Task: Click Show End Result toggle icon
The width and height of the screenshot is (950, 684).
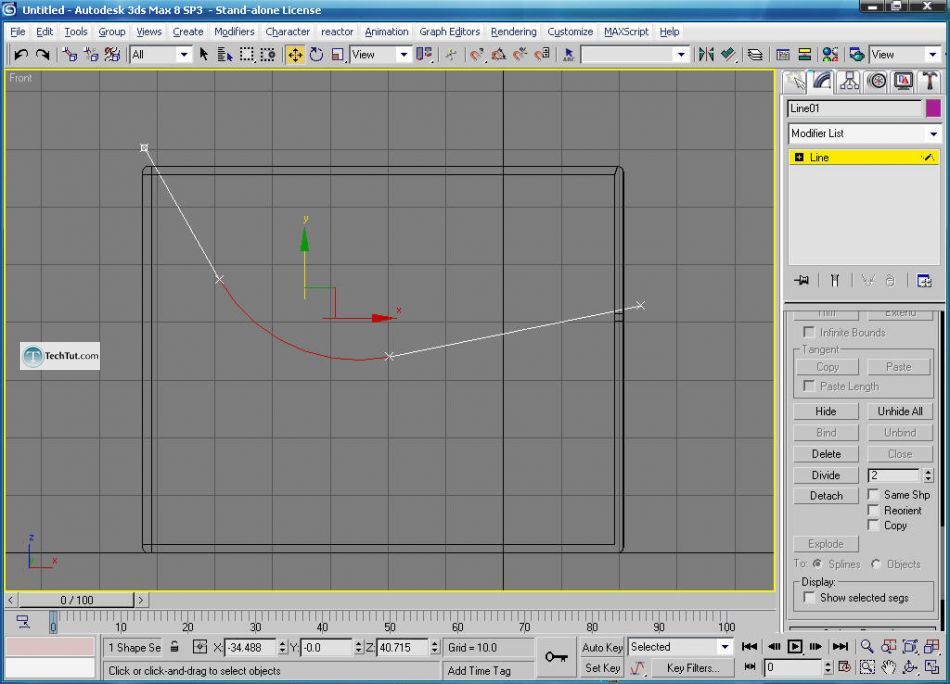Action: (x=835, y=281)
